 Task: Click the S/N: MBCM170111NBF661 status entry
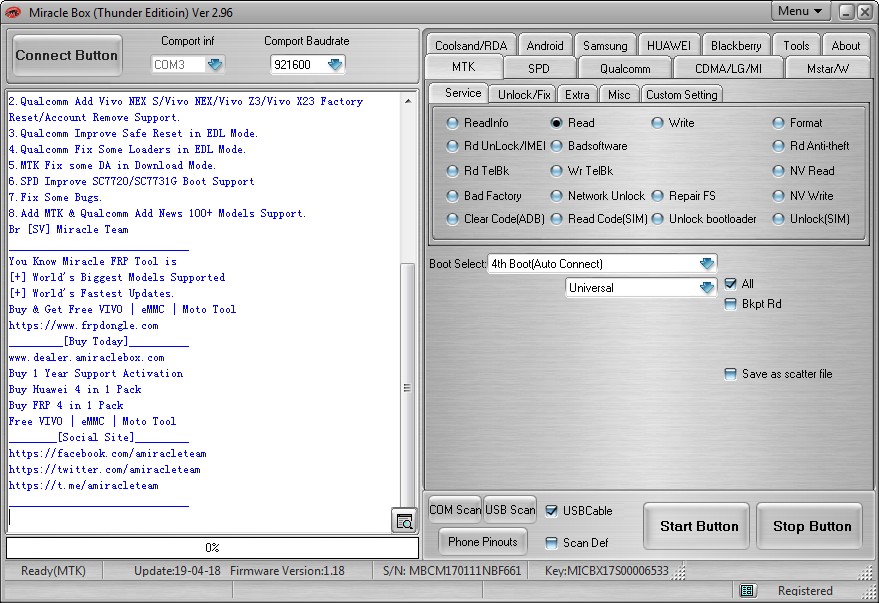(452, 570)
